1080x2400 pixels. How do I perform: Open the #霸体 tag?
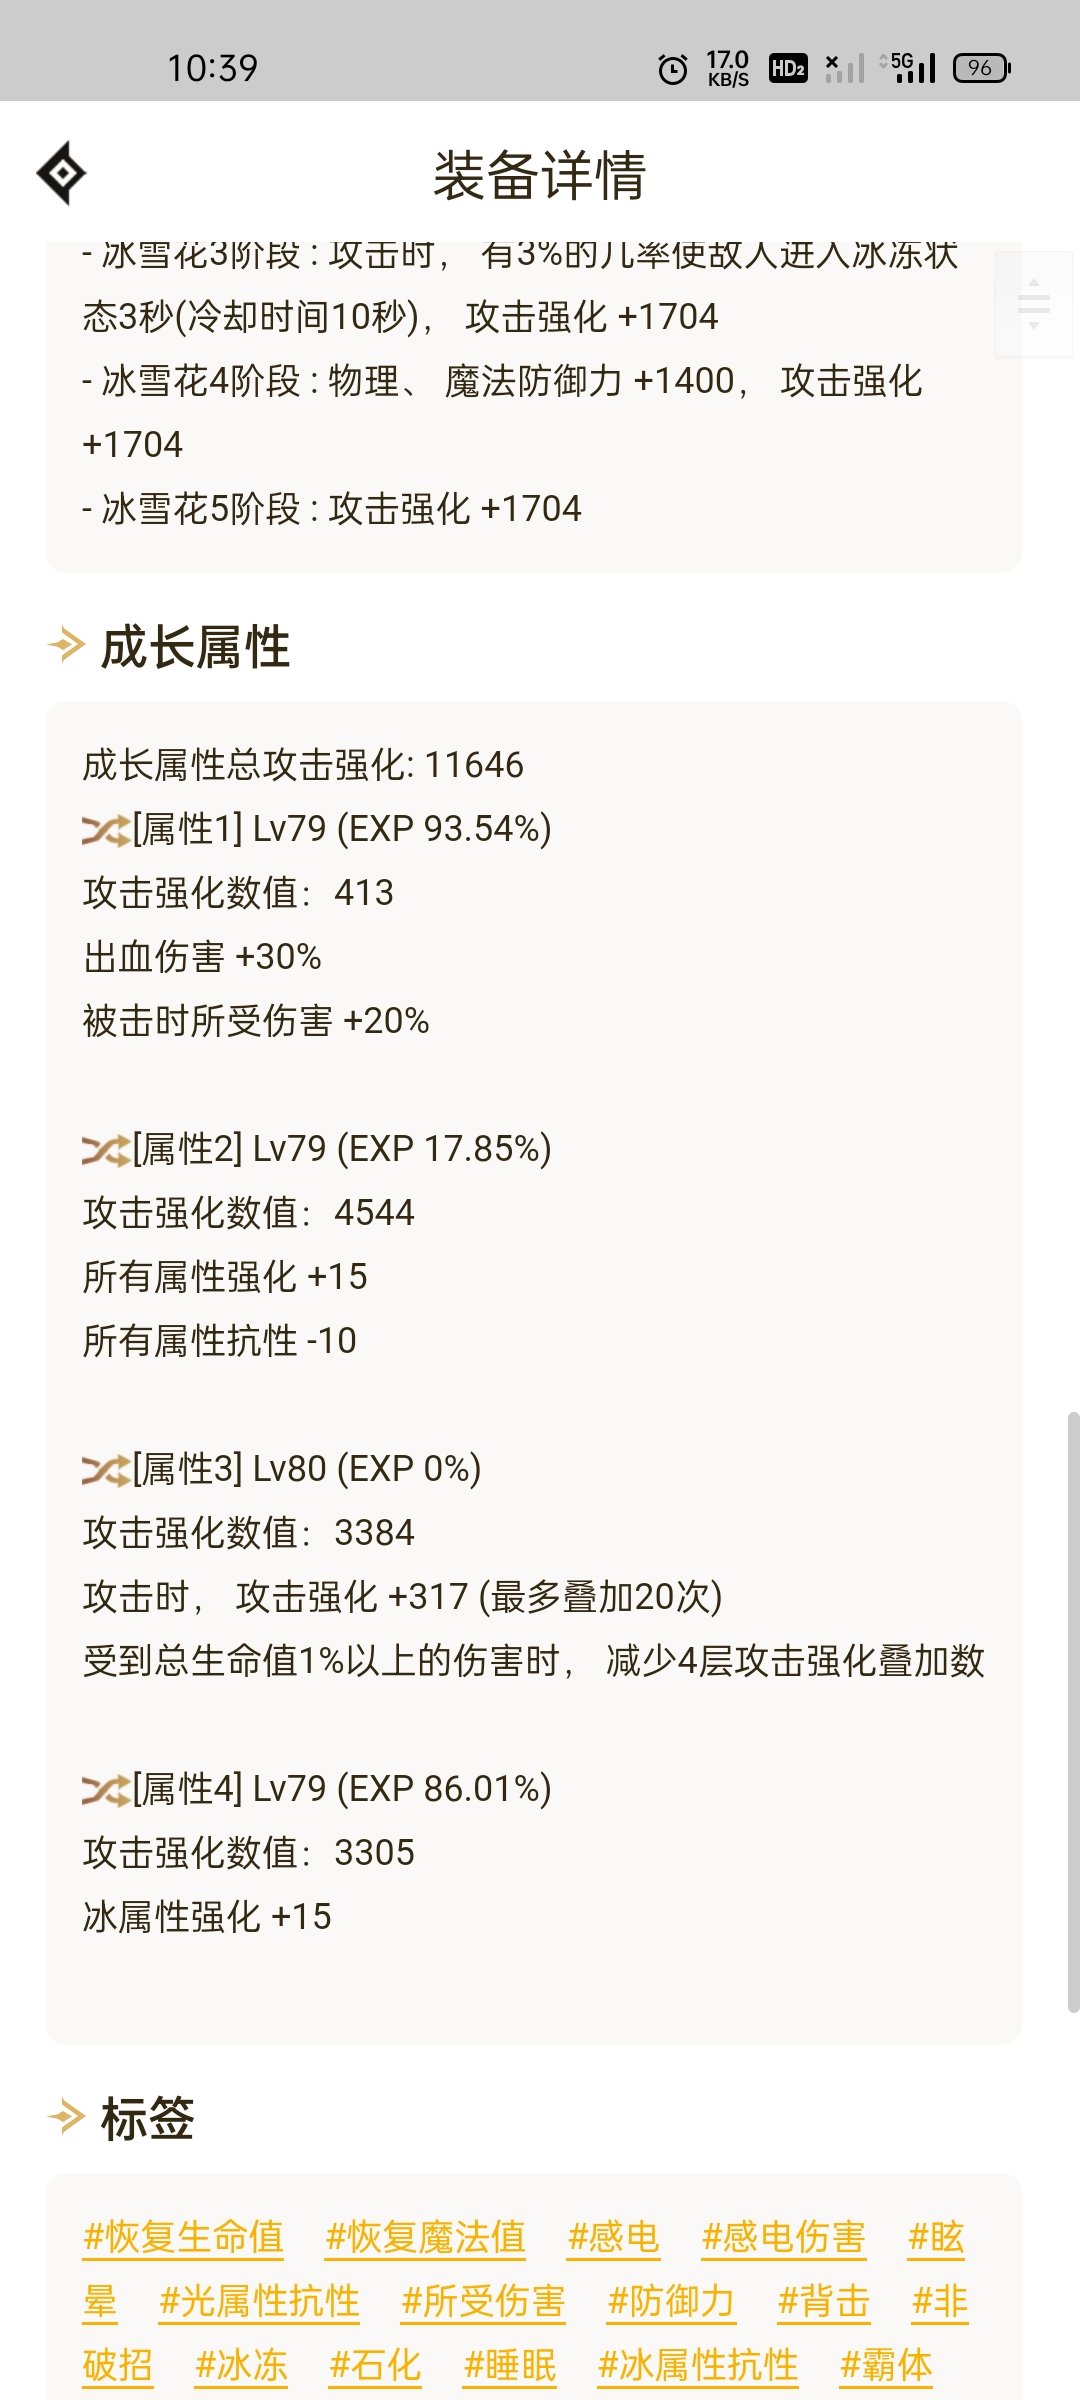point(886,2365)
